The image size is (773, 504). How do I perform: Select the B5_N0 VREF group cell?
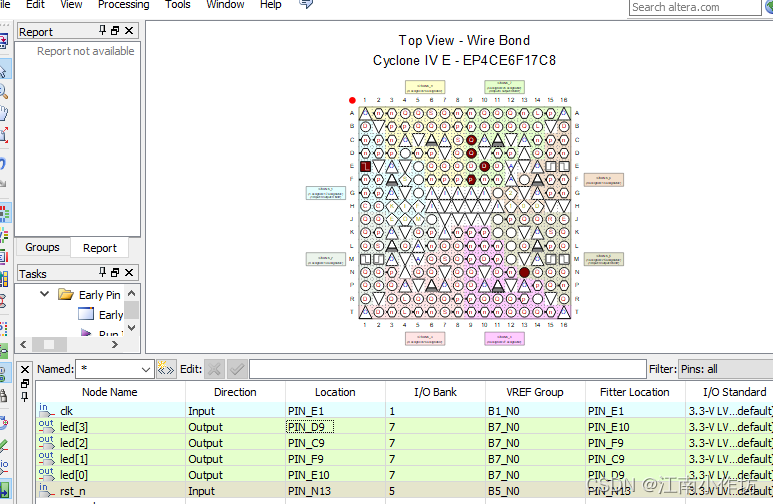click(x=535, y=491)
